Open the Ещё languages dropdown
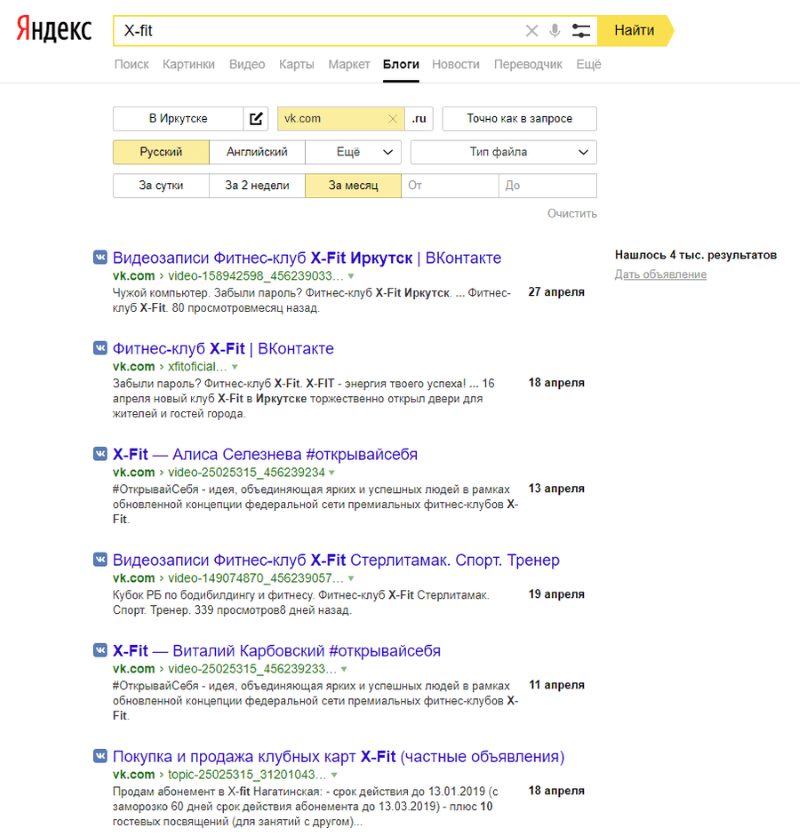Image resolution: width=800 pixels, height=837 pixels. [x=355, y=152]
